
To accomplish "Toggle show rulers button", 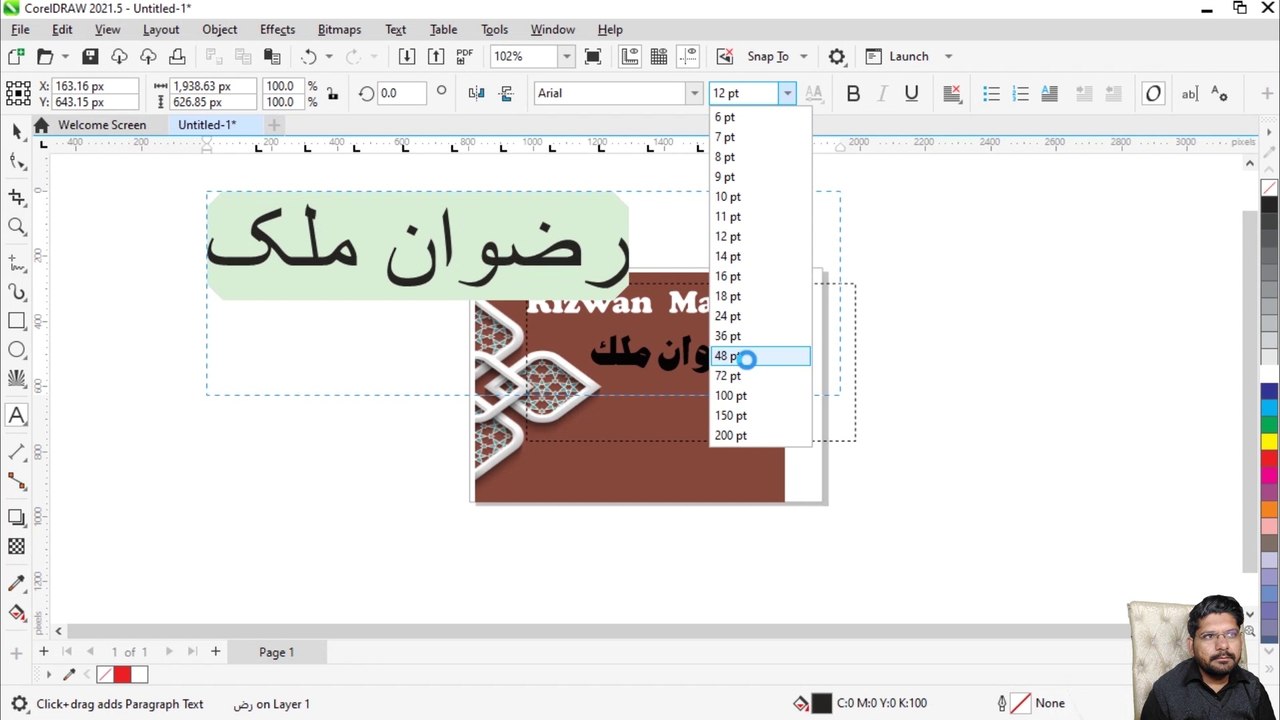I will click(x=629, y=56).
